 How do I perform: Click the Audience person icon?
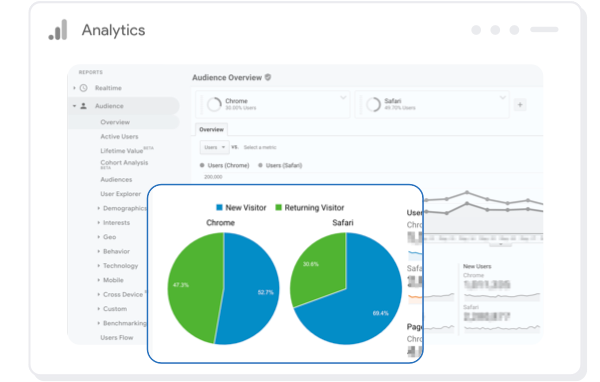[x=83, y=106]
